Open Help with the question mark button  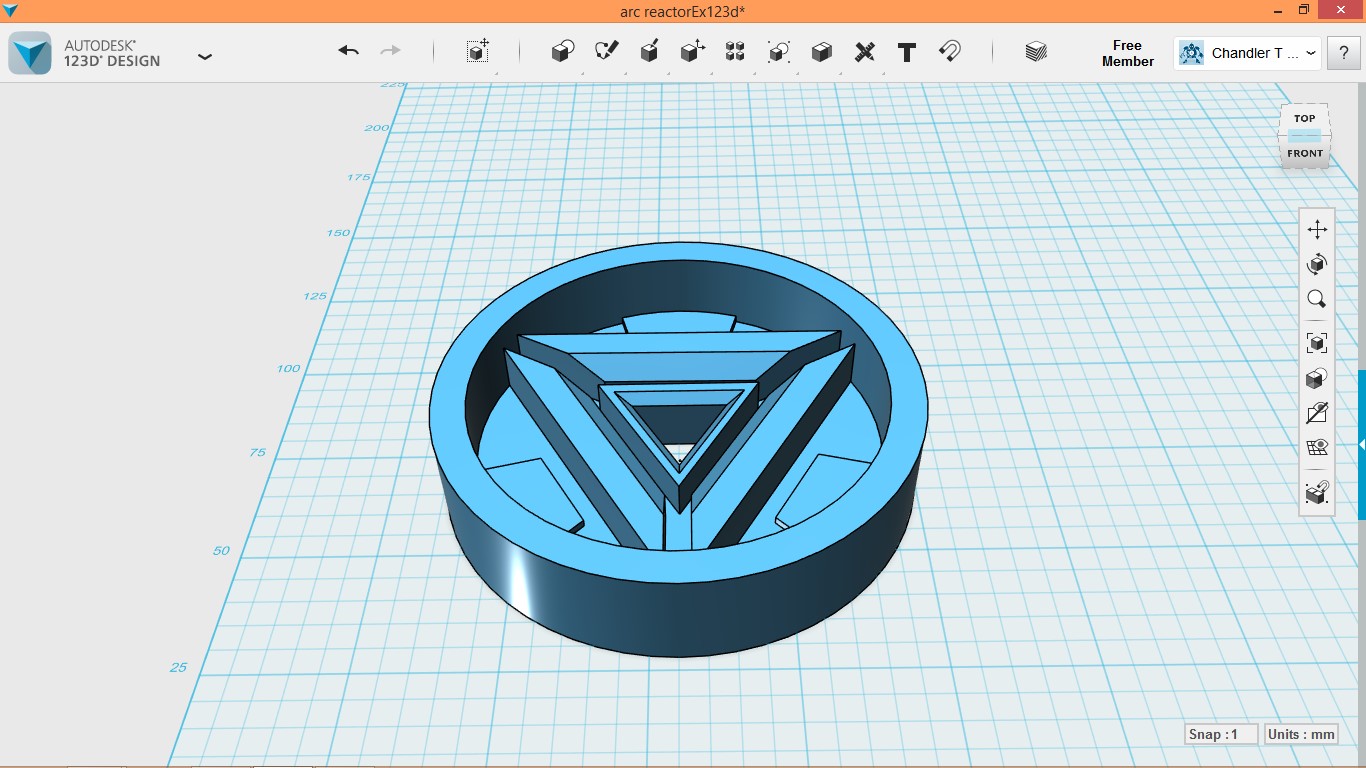[1343, 53]
